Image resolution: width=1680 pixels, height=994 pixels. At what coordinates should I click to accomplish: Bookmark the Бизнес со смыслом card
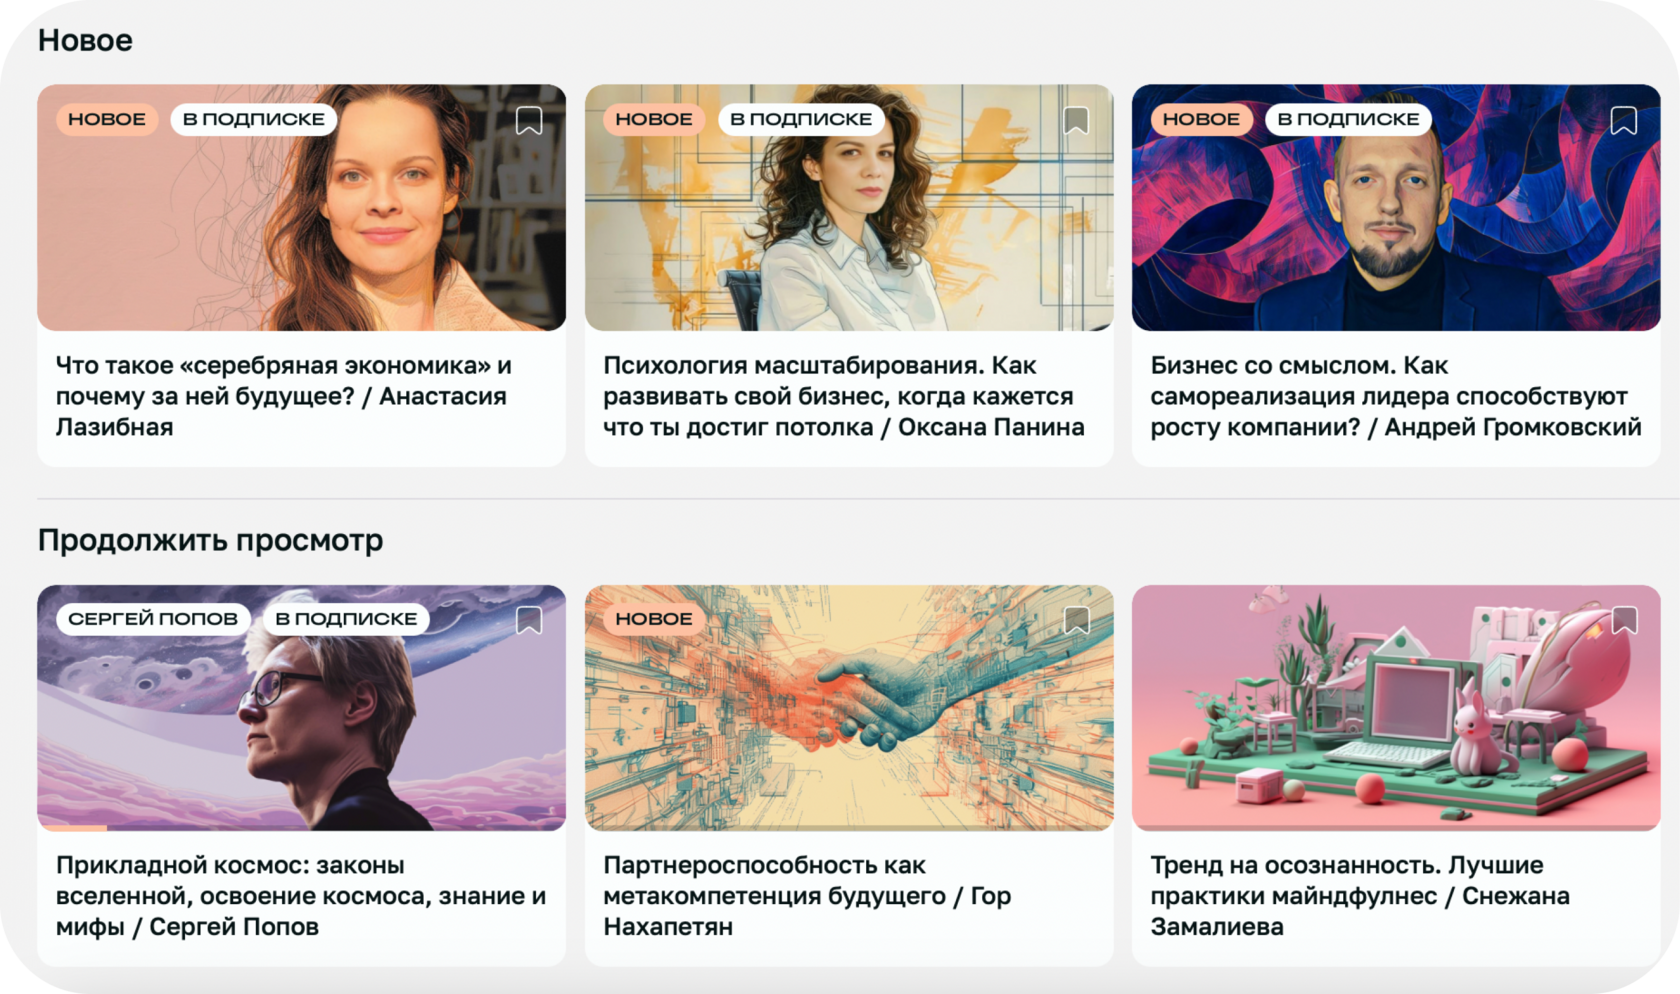(1624, 121)
